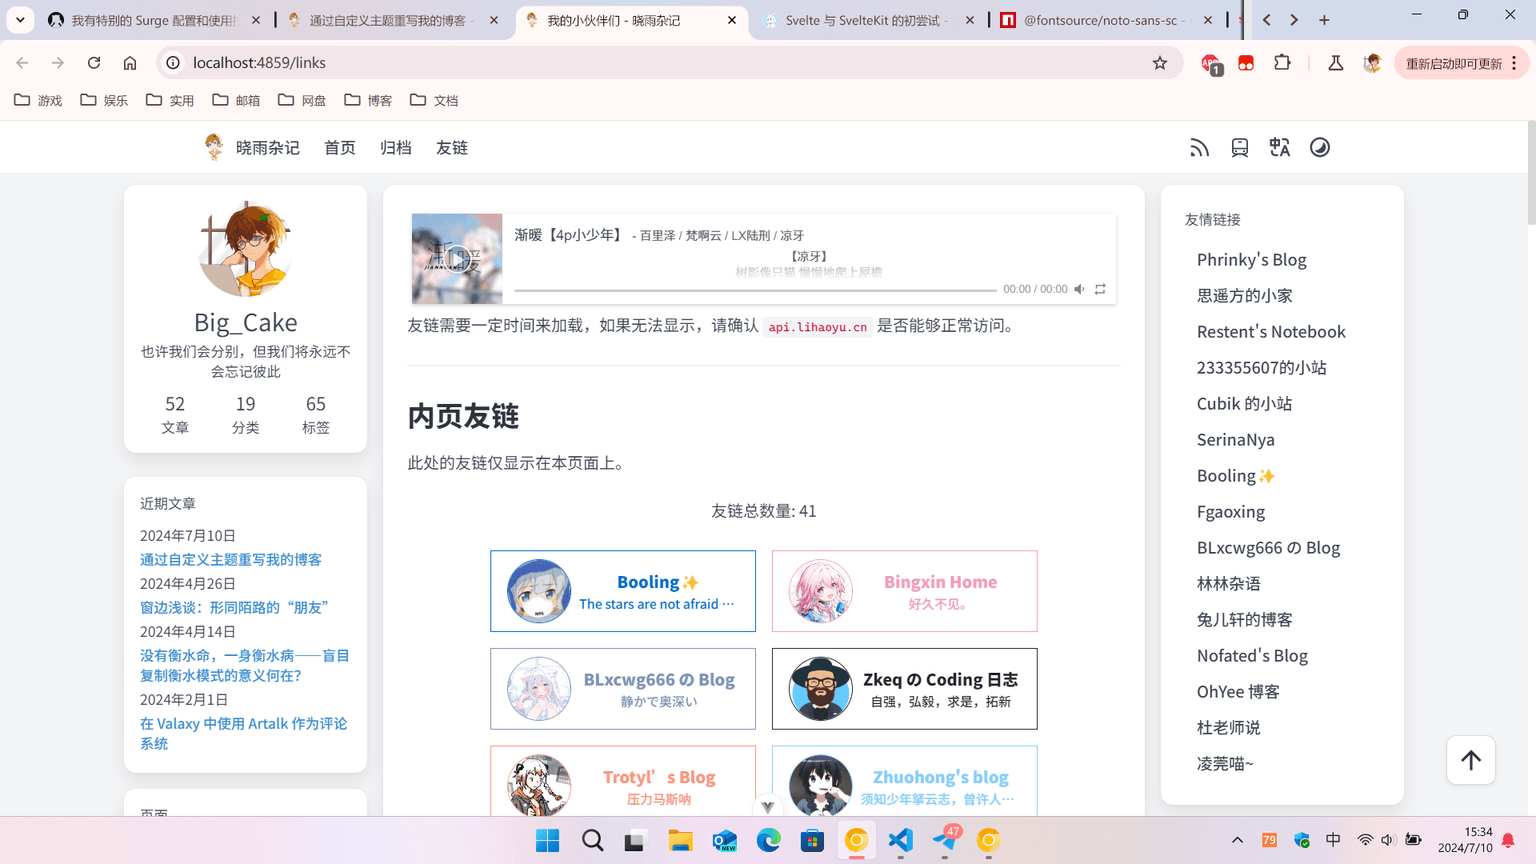Switch to the 归档 navigation menu item

point(395,147)
